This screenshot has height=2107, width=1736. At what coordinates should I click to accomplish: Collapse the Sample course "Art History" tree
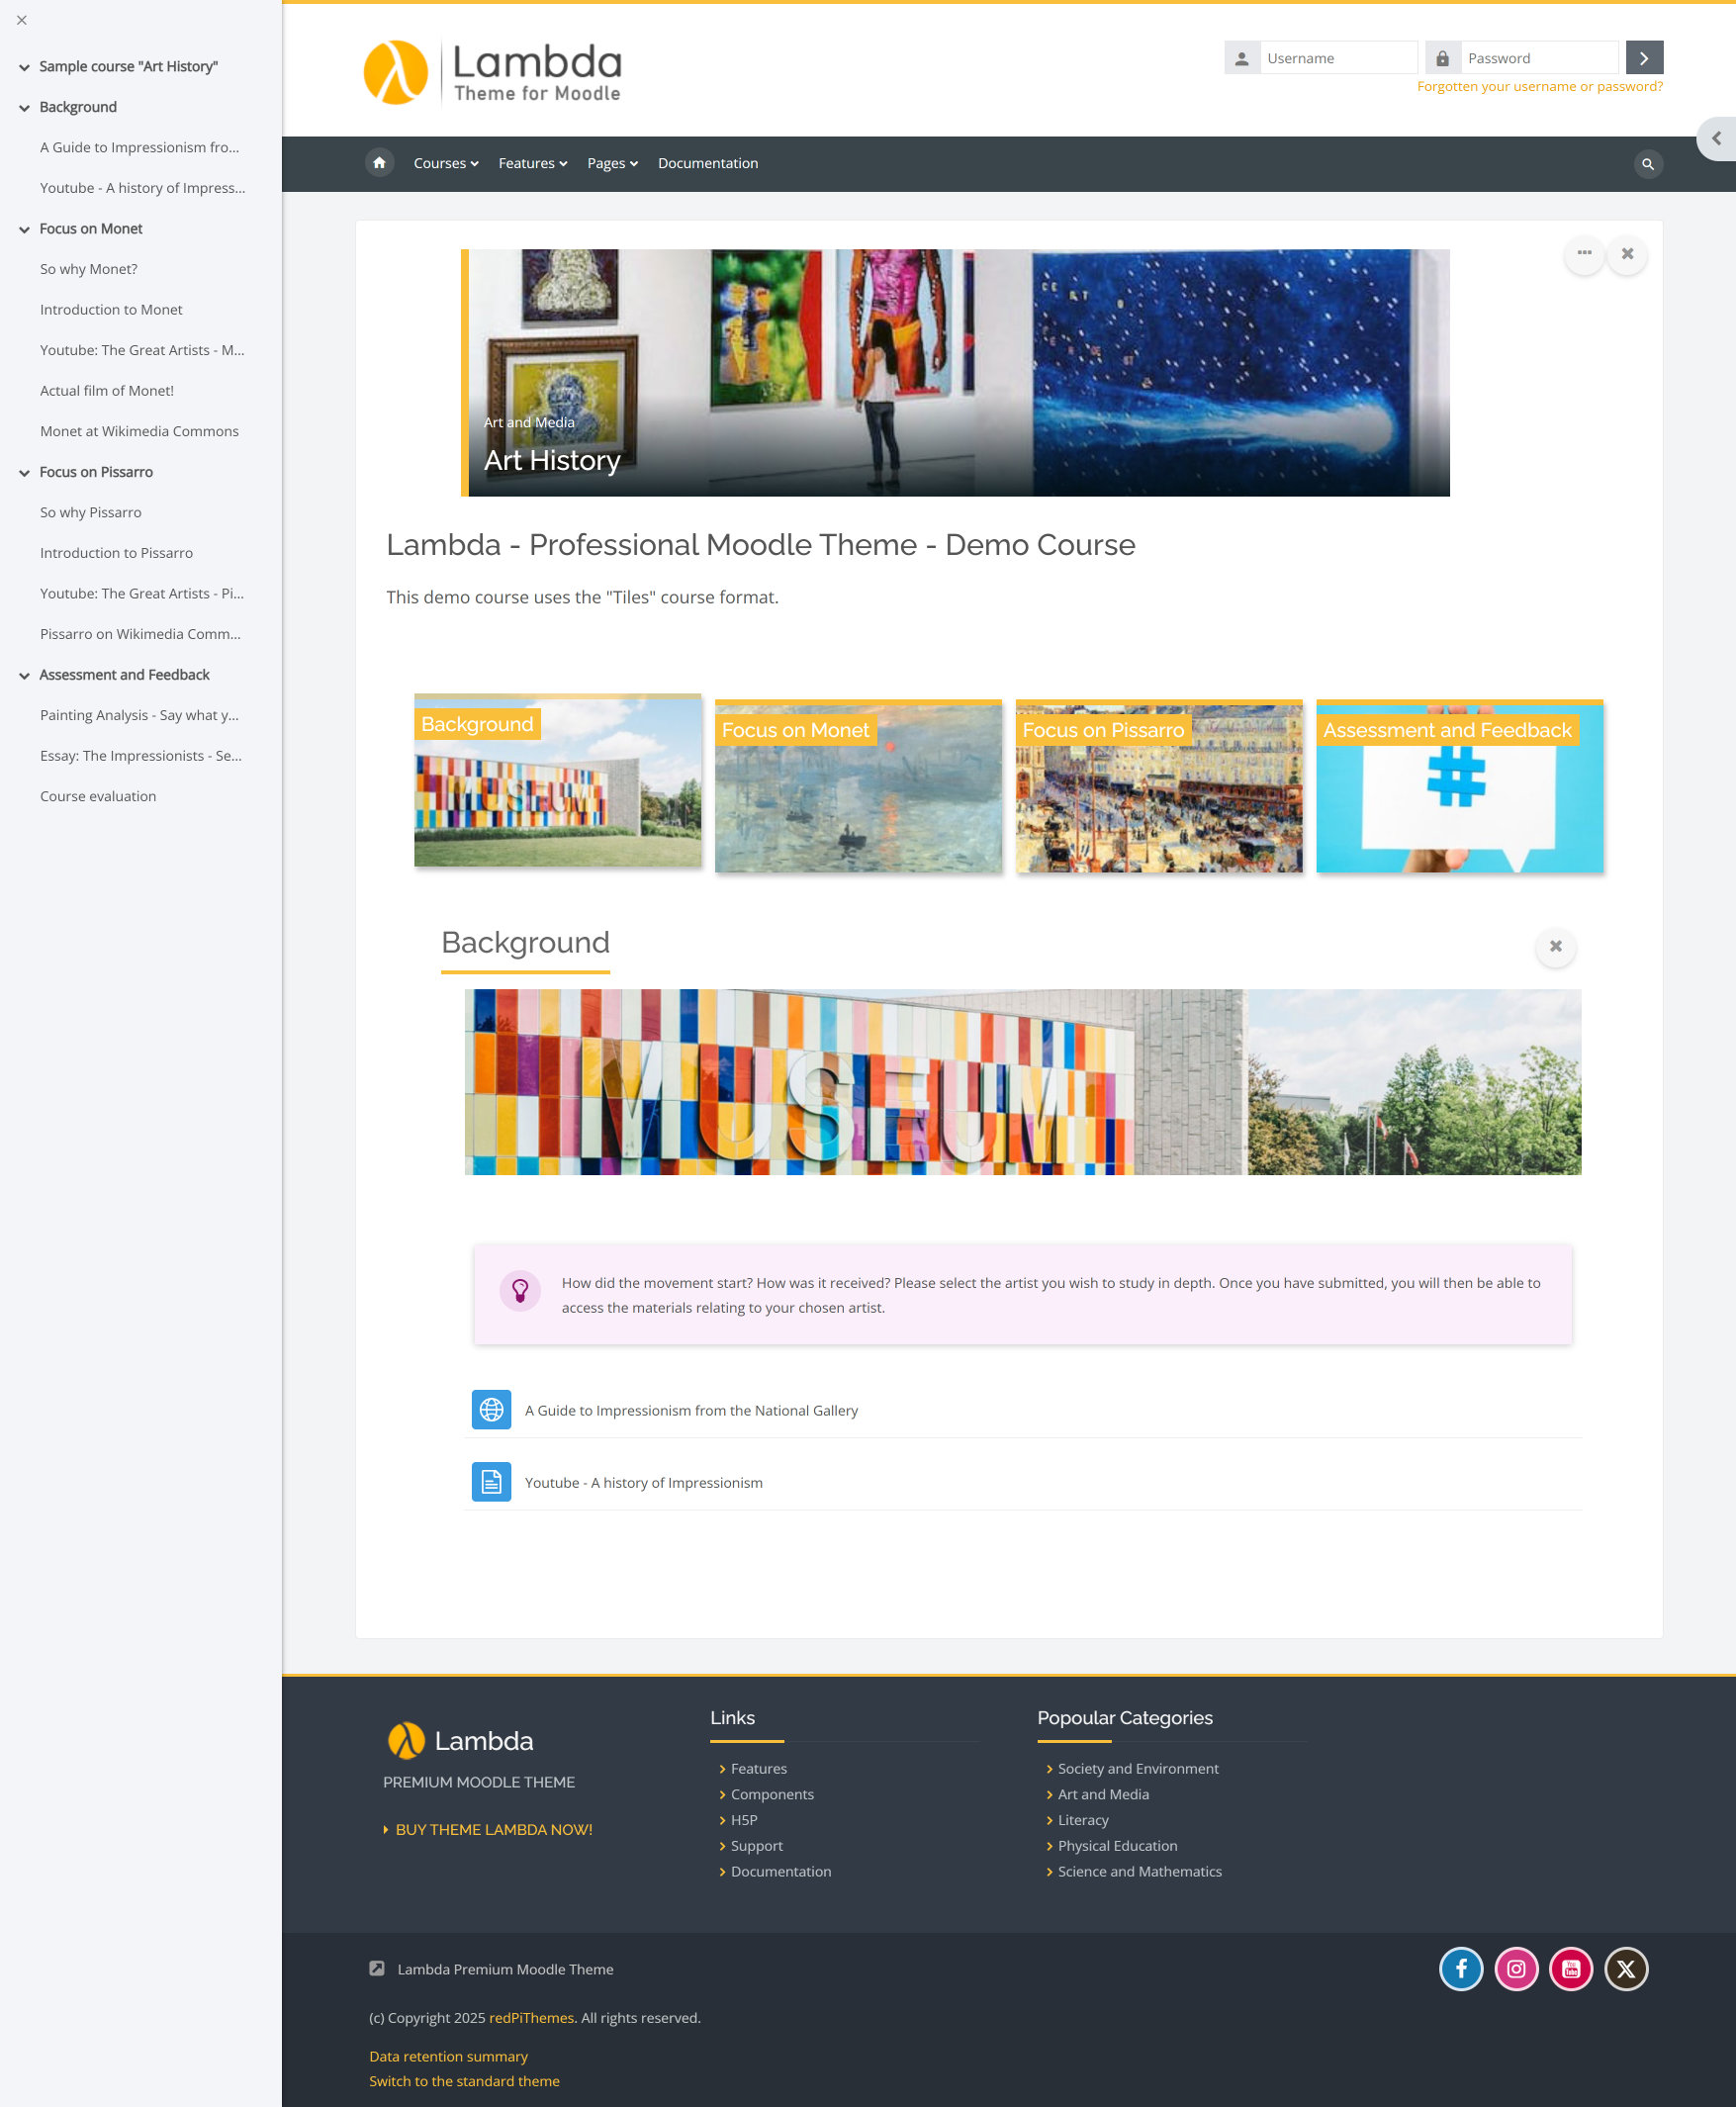pyautogui.click(x=24, y=67)
